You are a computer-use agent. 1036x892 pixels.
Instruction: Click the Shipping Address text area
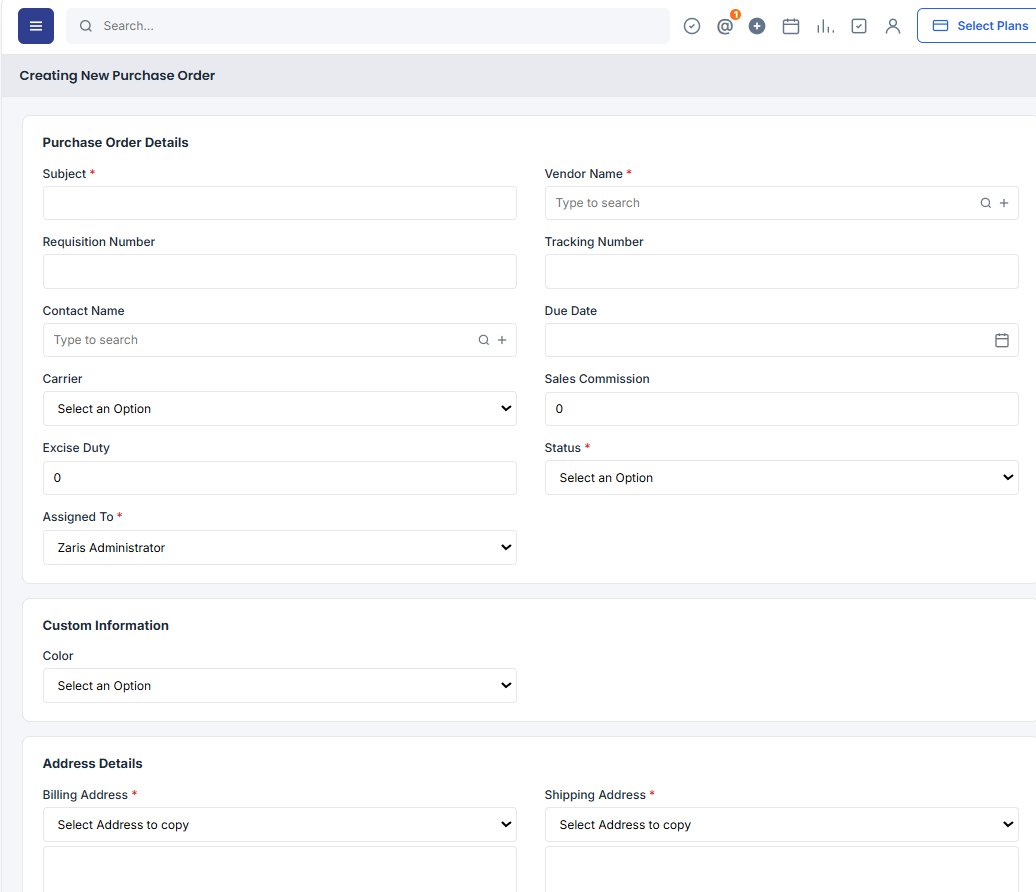coord(782,870)
